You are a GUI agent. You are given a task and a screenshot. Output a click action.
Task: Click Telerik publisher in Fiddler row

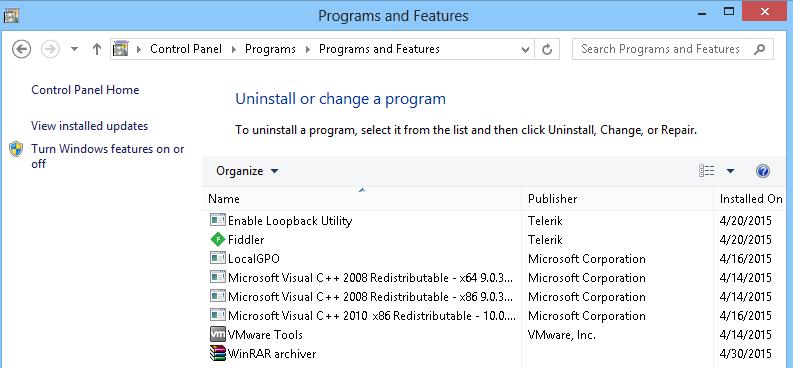coord(545,240)
